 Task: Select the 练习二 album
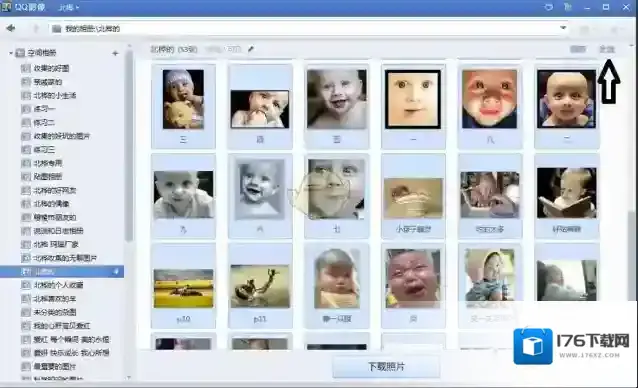point(44,122)
